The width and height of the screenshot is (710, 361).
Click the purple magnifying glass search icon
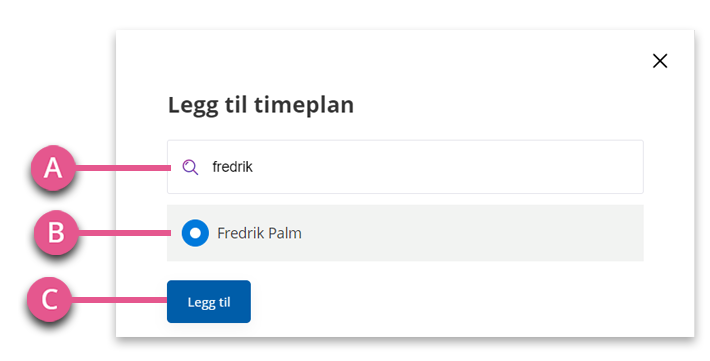[190, 167]
